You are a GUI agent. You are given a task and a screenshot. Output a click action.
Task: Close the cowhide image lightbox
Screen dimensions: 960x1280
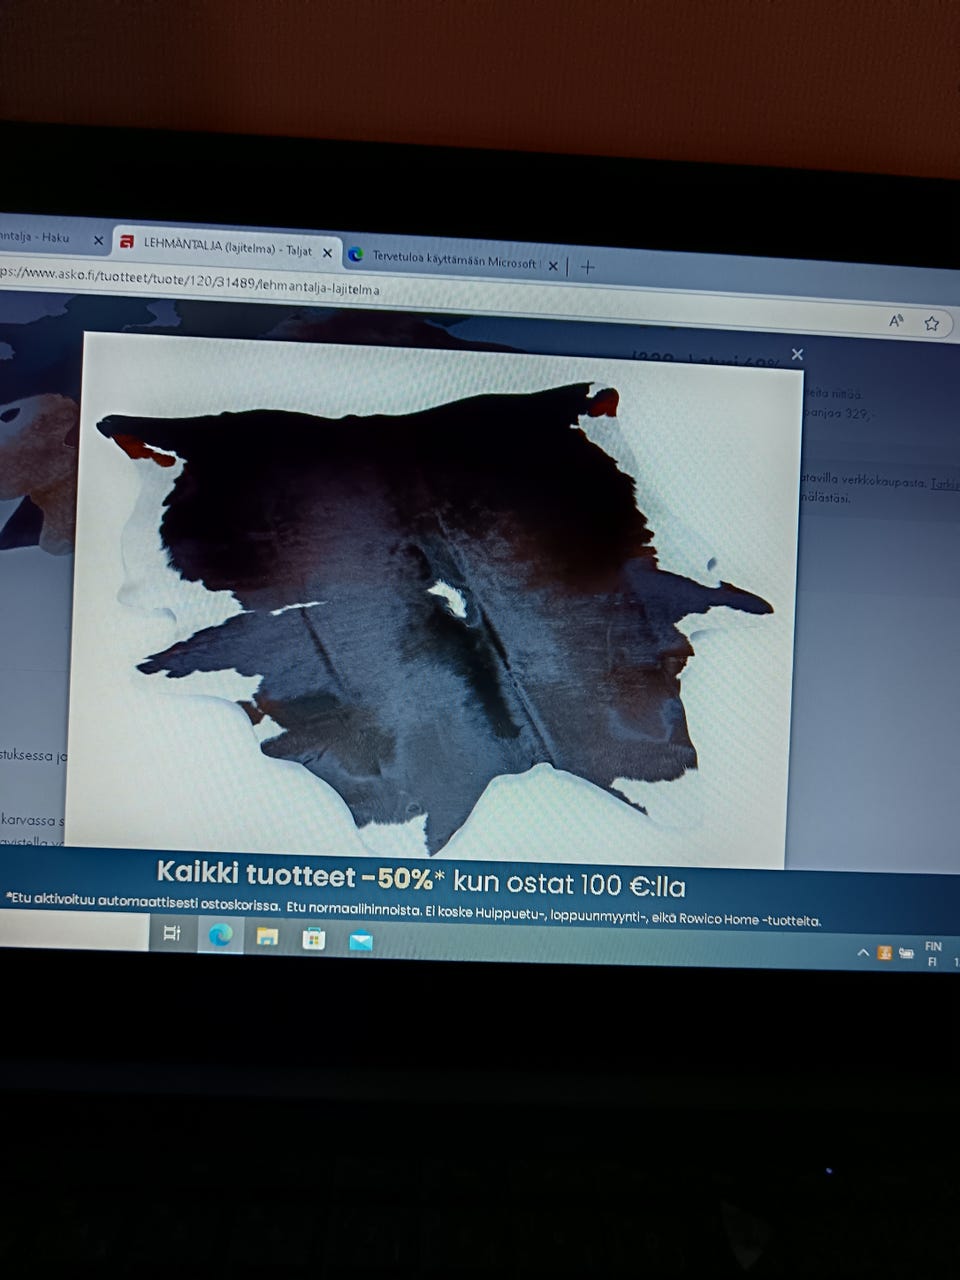pos(797,354)
